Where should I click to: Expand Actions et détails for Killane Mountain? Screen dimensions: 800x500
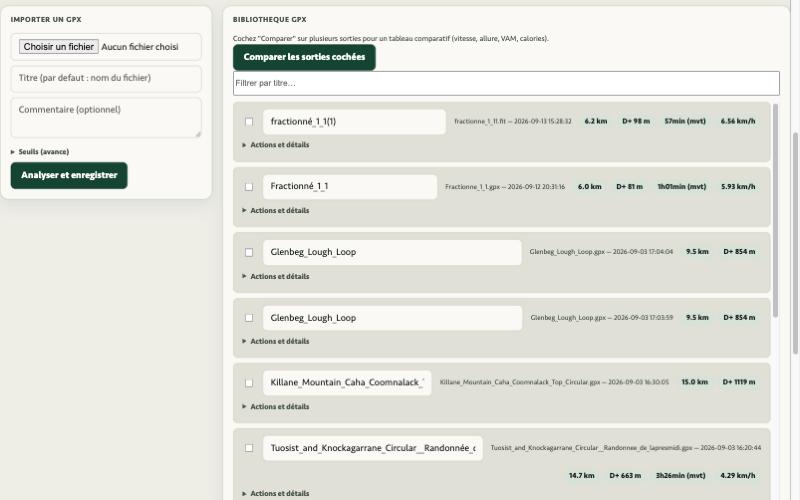point(276,407)
